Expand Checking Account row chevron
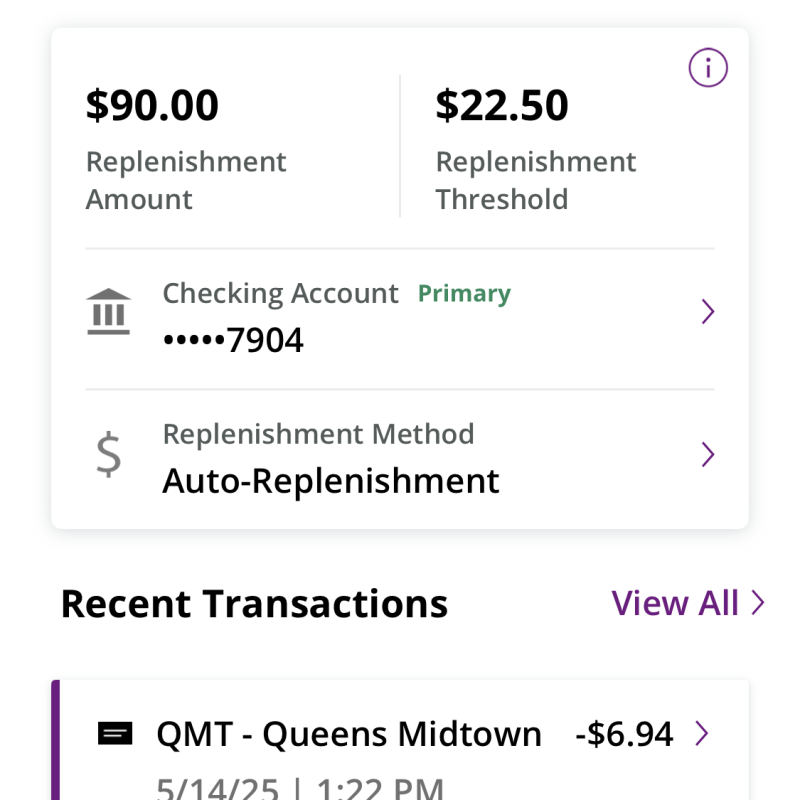Viewport: 800px width, 800px height. [708, 311]
